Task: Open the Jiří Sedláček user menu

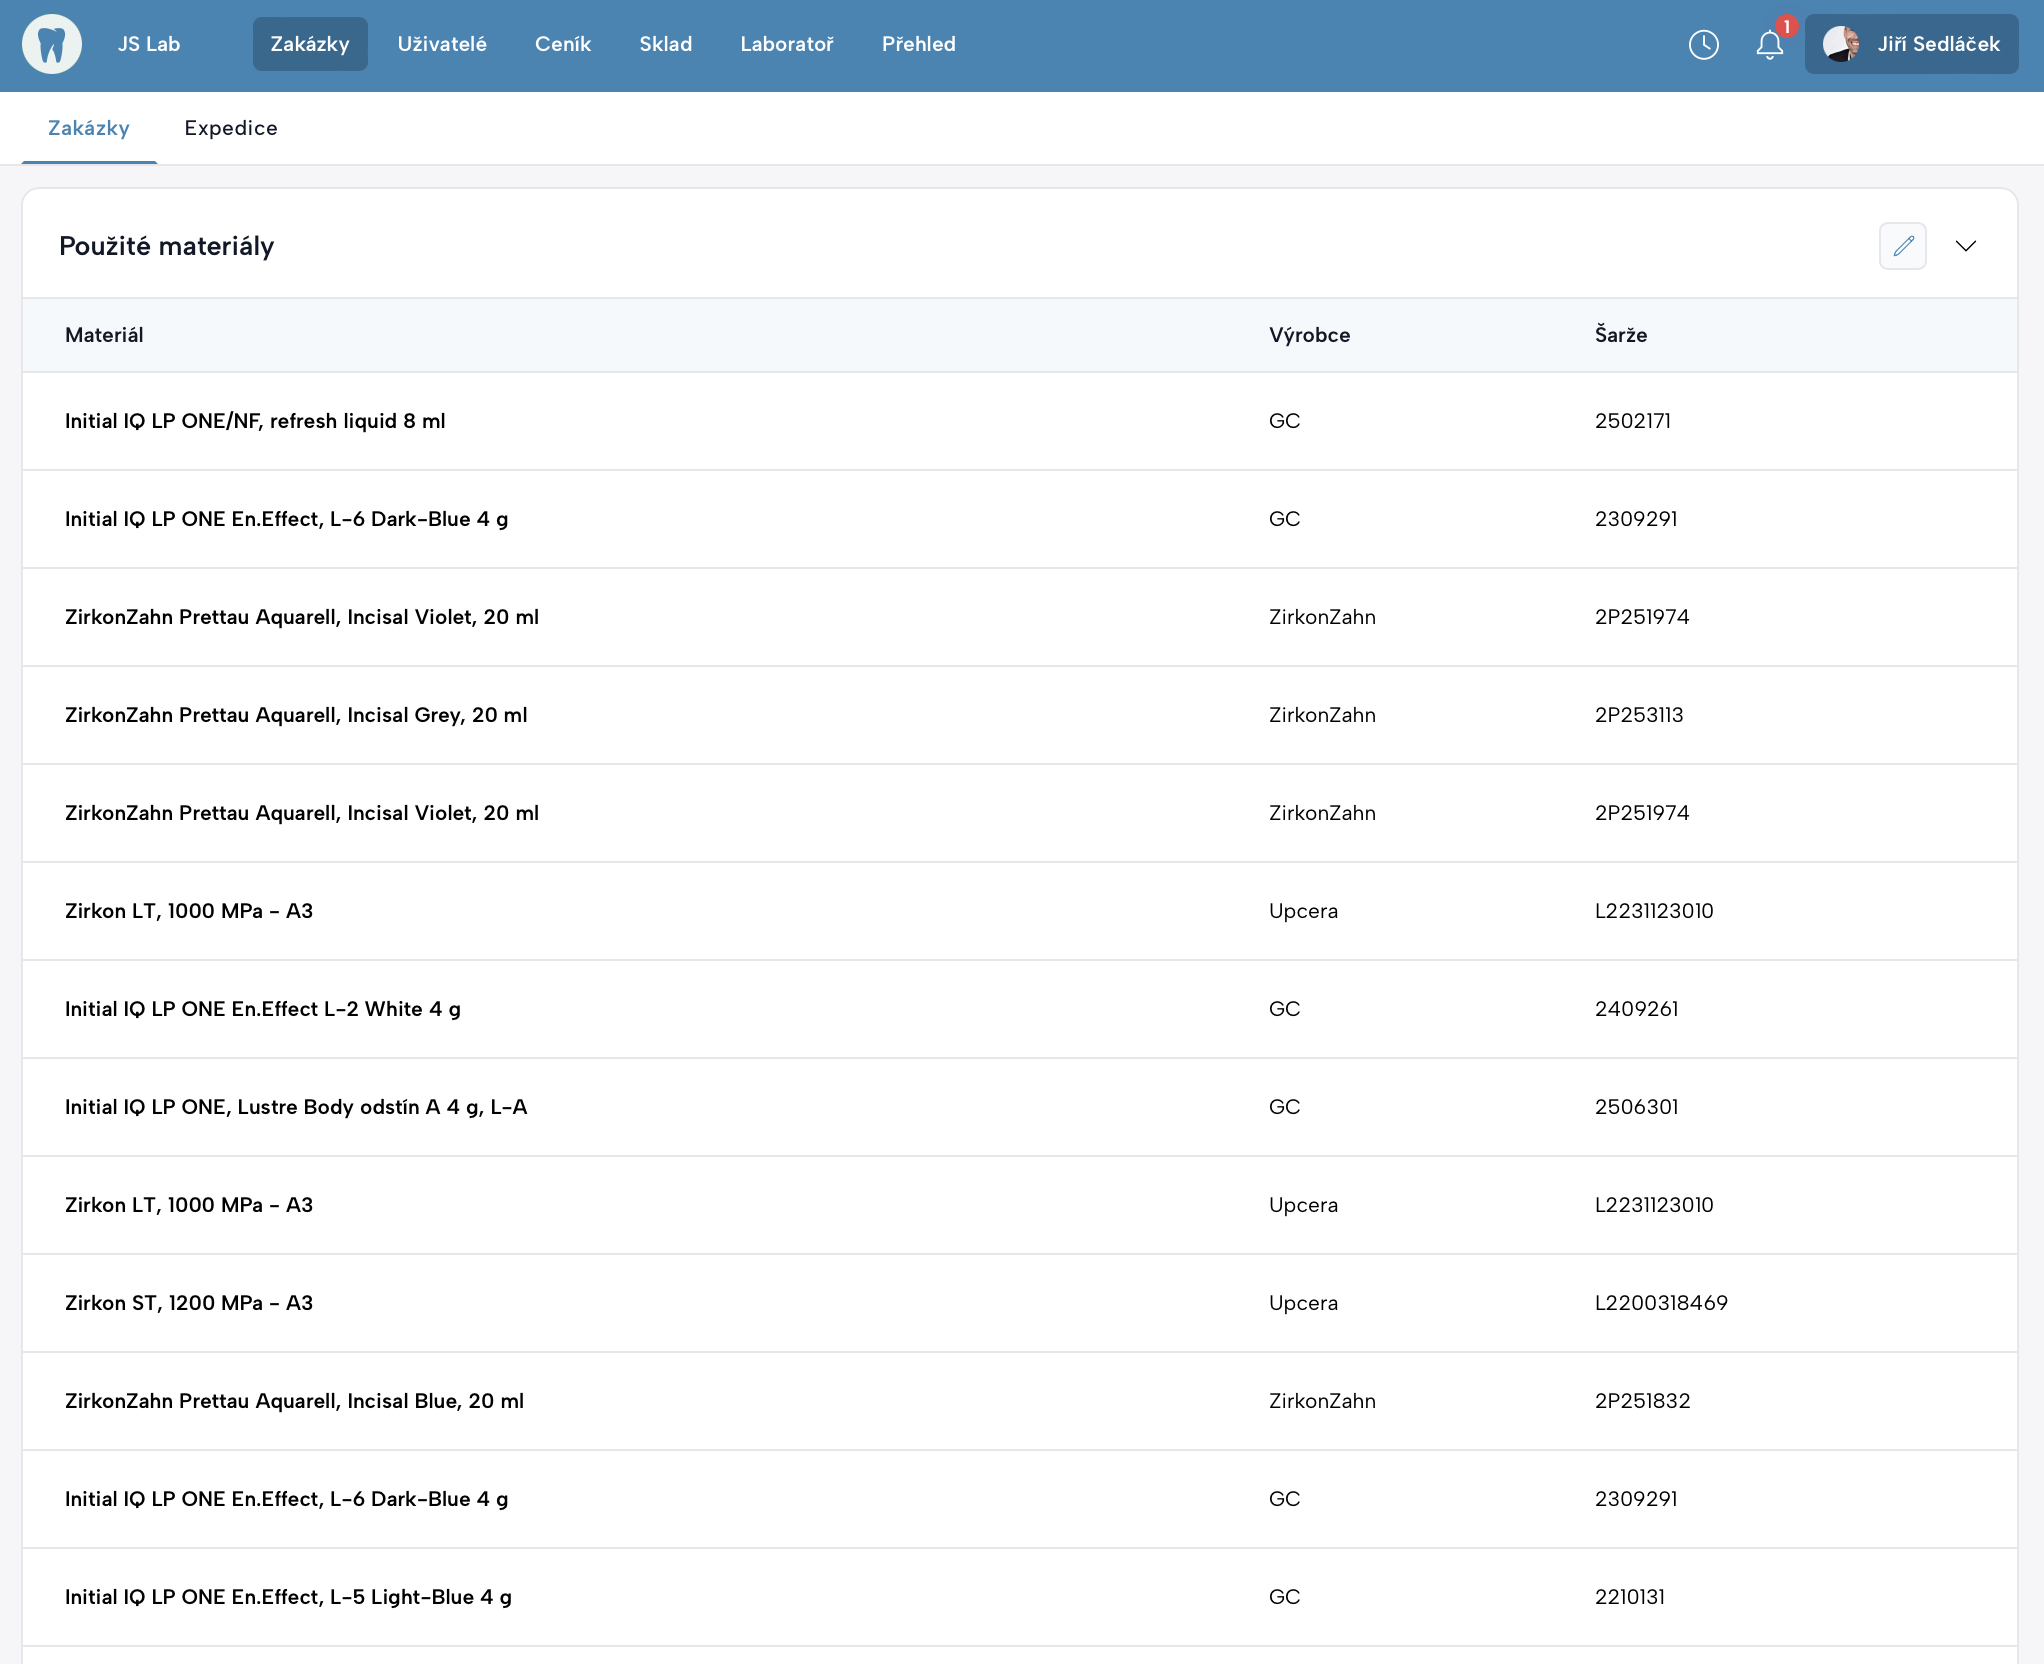Action: [1937, 44]
